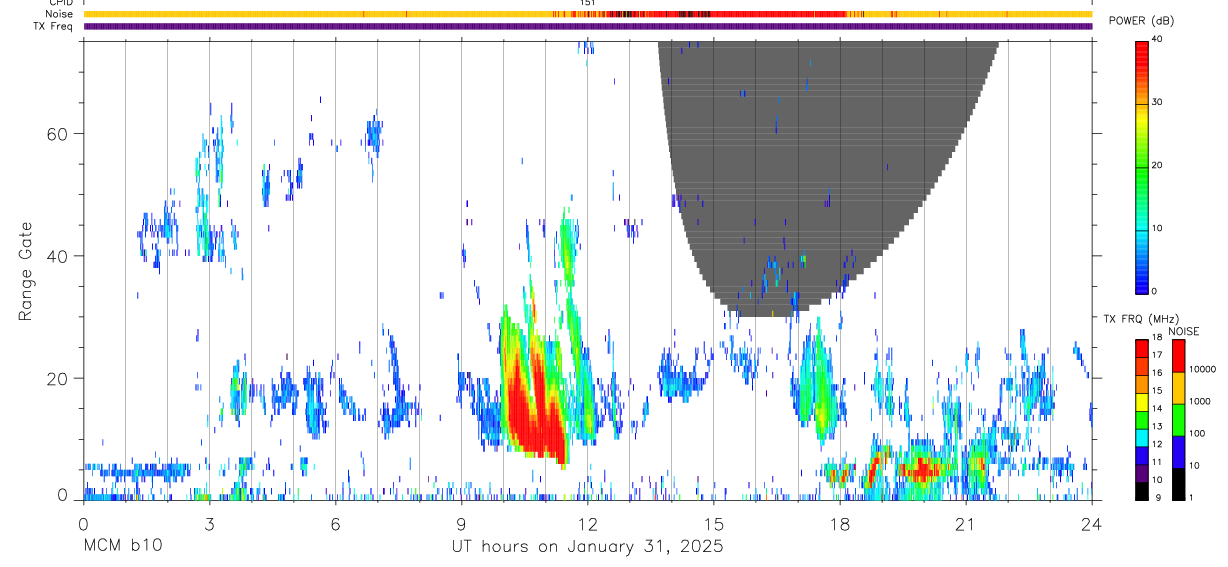The image size is (1228, 567).
Task: Click hour 24 on the UT hours axis
Action: (1092, 524)
